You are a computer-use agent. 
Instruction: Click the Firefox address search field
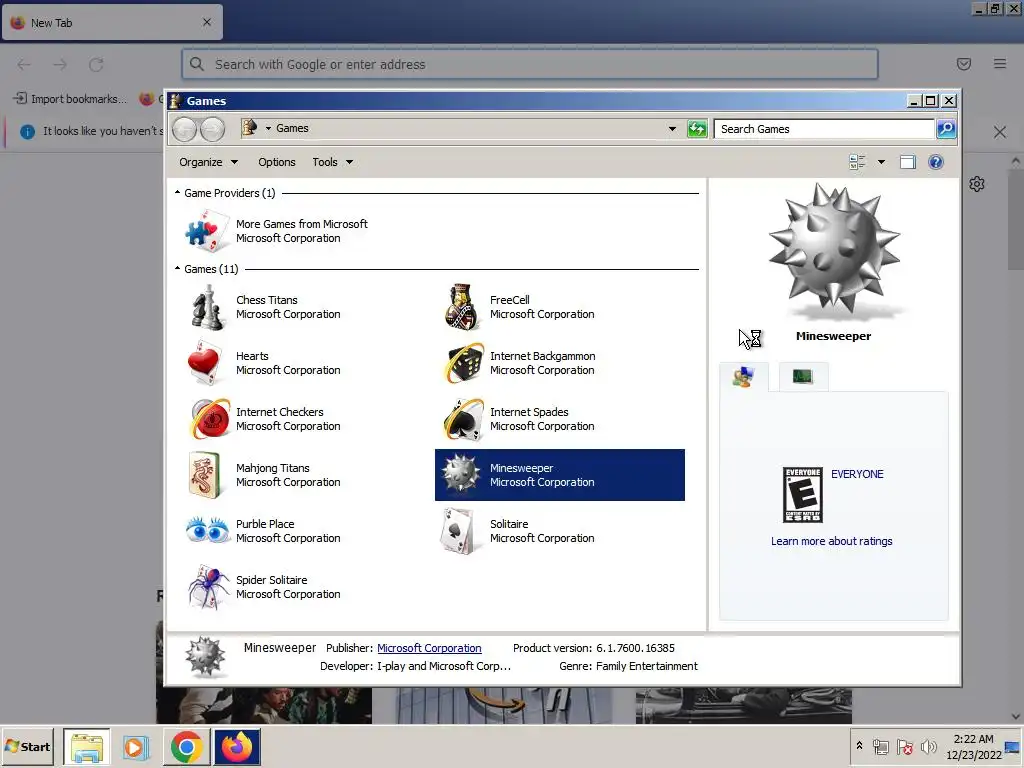click(530, 64)
